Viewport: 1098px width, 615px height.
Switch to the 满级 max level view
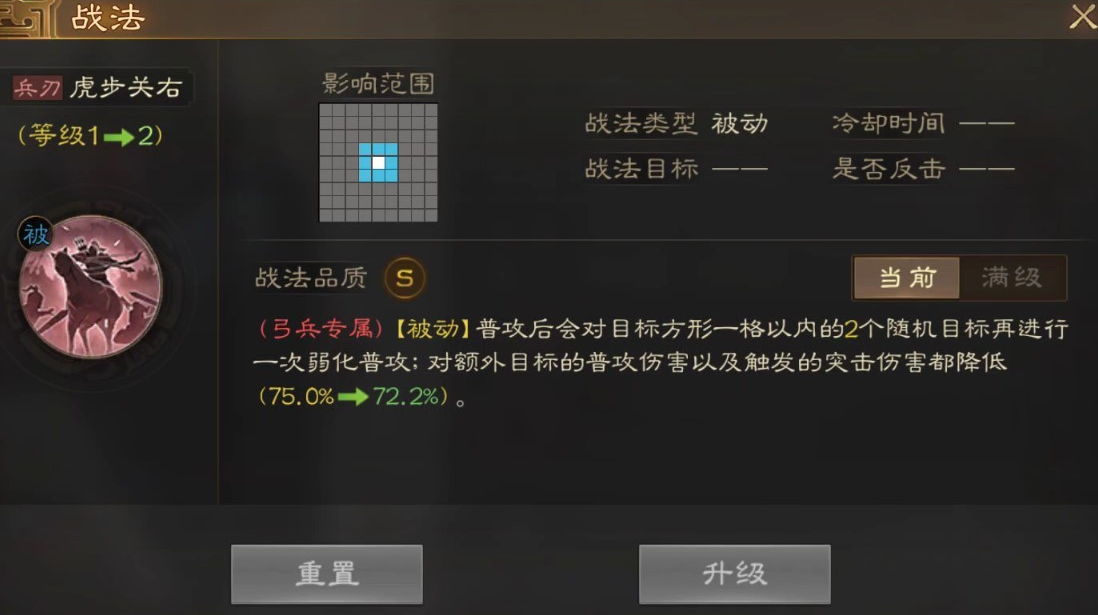click(x=1013, y=278)
